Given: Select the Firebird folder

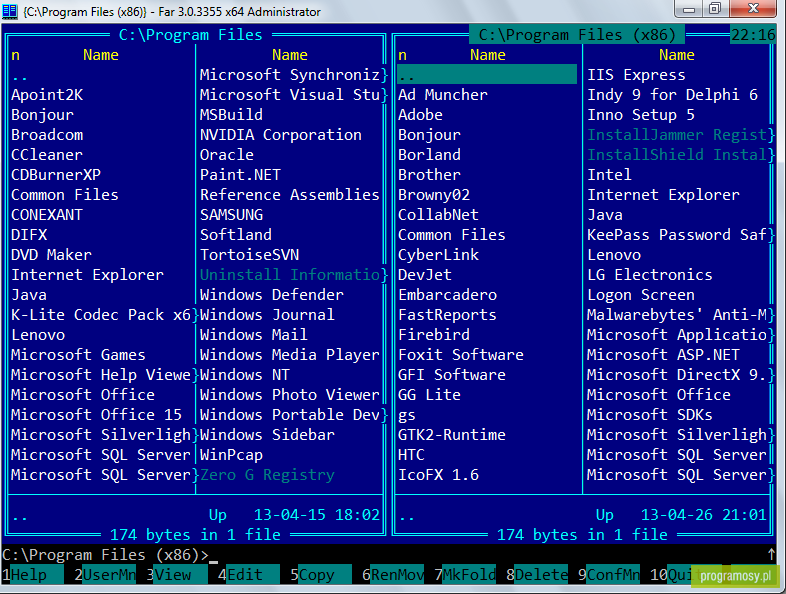Looking at the screenshot, I should [434, 335].
